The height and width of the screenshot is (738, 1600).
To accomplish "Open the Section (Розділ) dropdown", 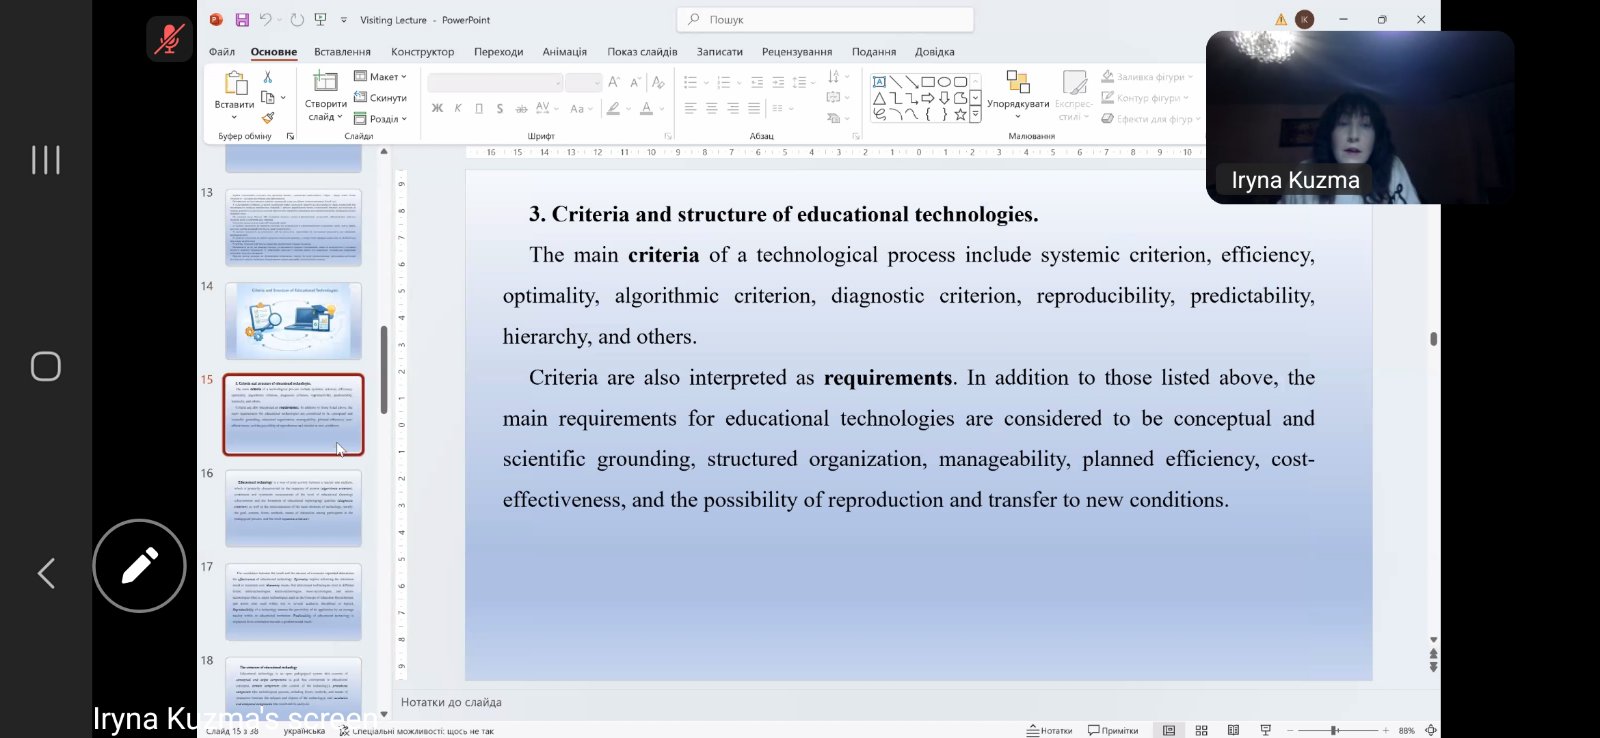I will (380, 118).
